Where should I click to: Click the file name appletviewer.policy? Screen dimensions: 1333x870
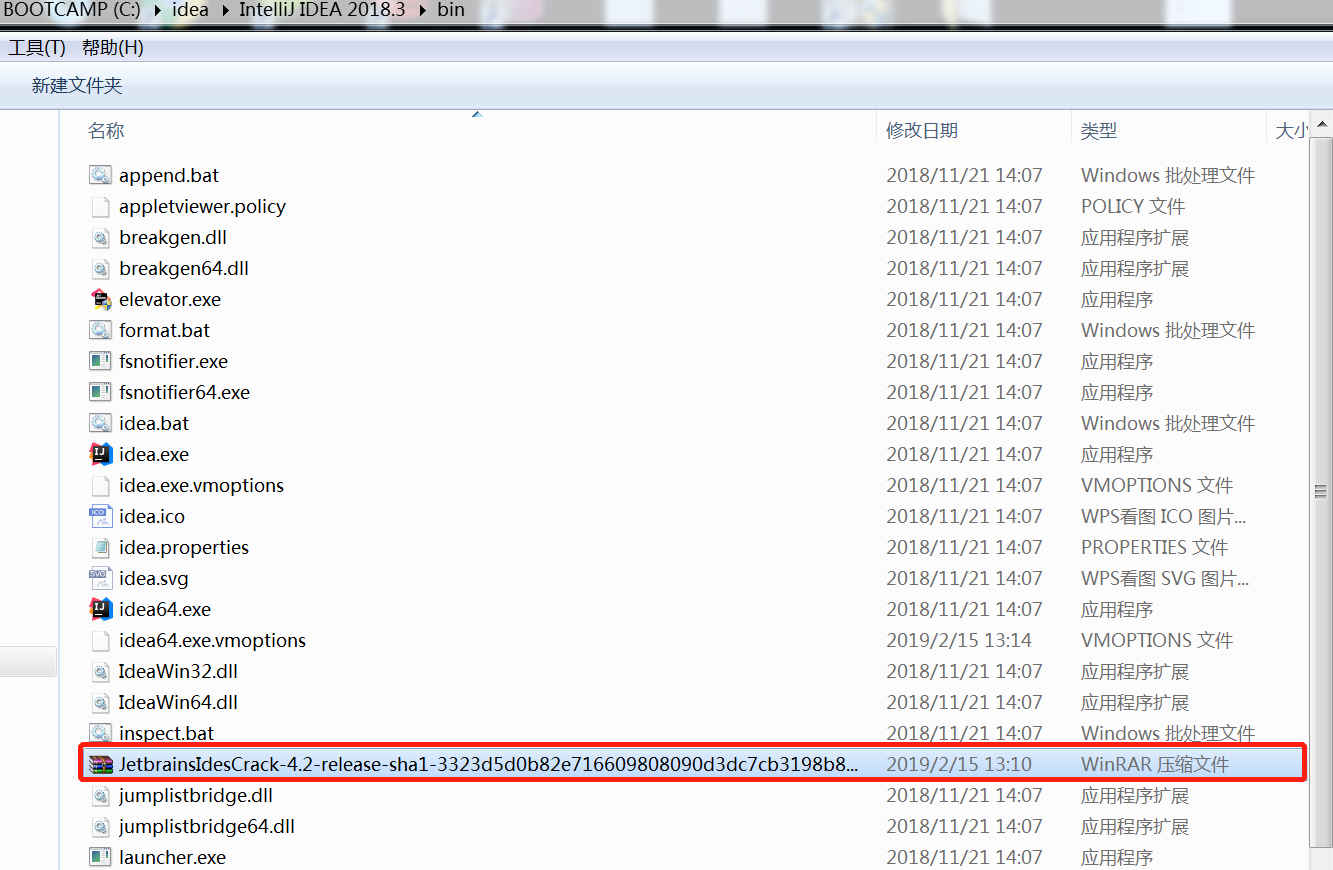202,206
